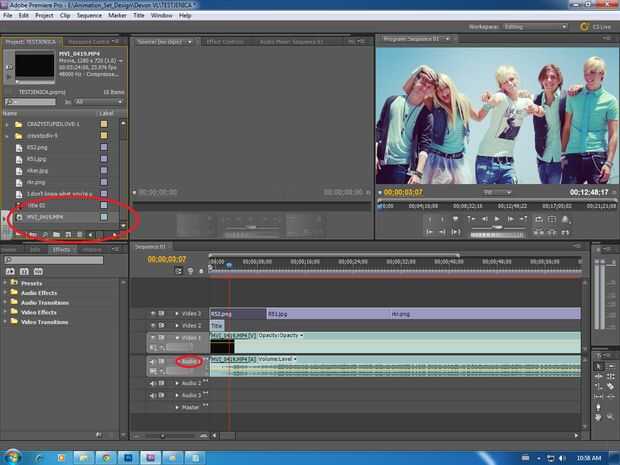Toggle Audio 2 track lock box
The width and height of the screenshot is (620, 465).
point(161,384)
